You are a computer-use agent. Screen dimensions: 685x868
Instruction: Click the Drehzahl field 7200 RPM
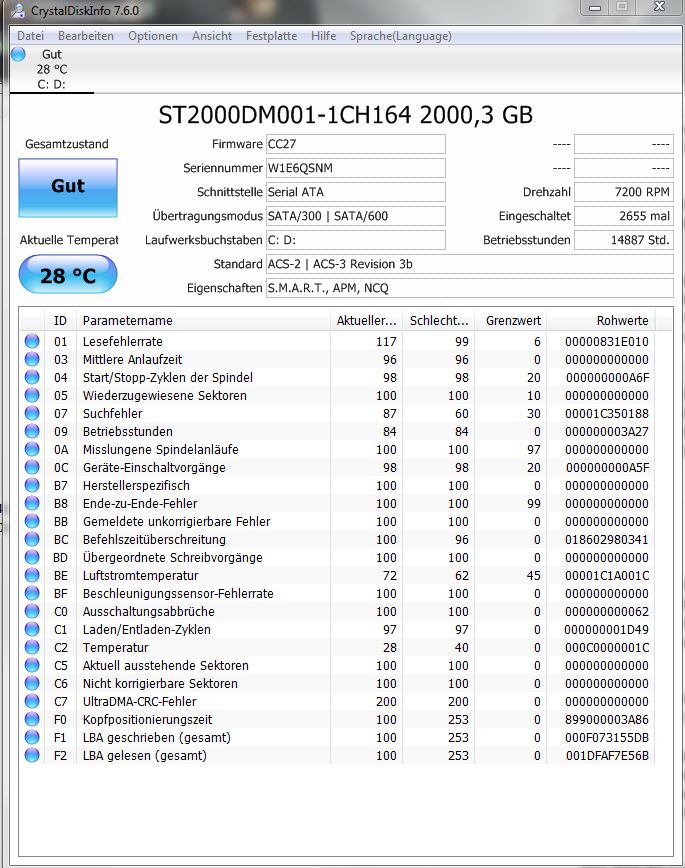point(624,192)
